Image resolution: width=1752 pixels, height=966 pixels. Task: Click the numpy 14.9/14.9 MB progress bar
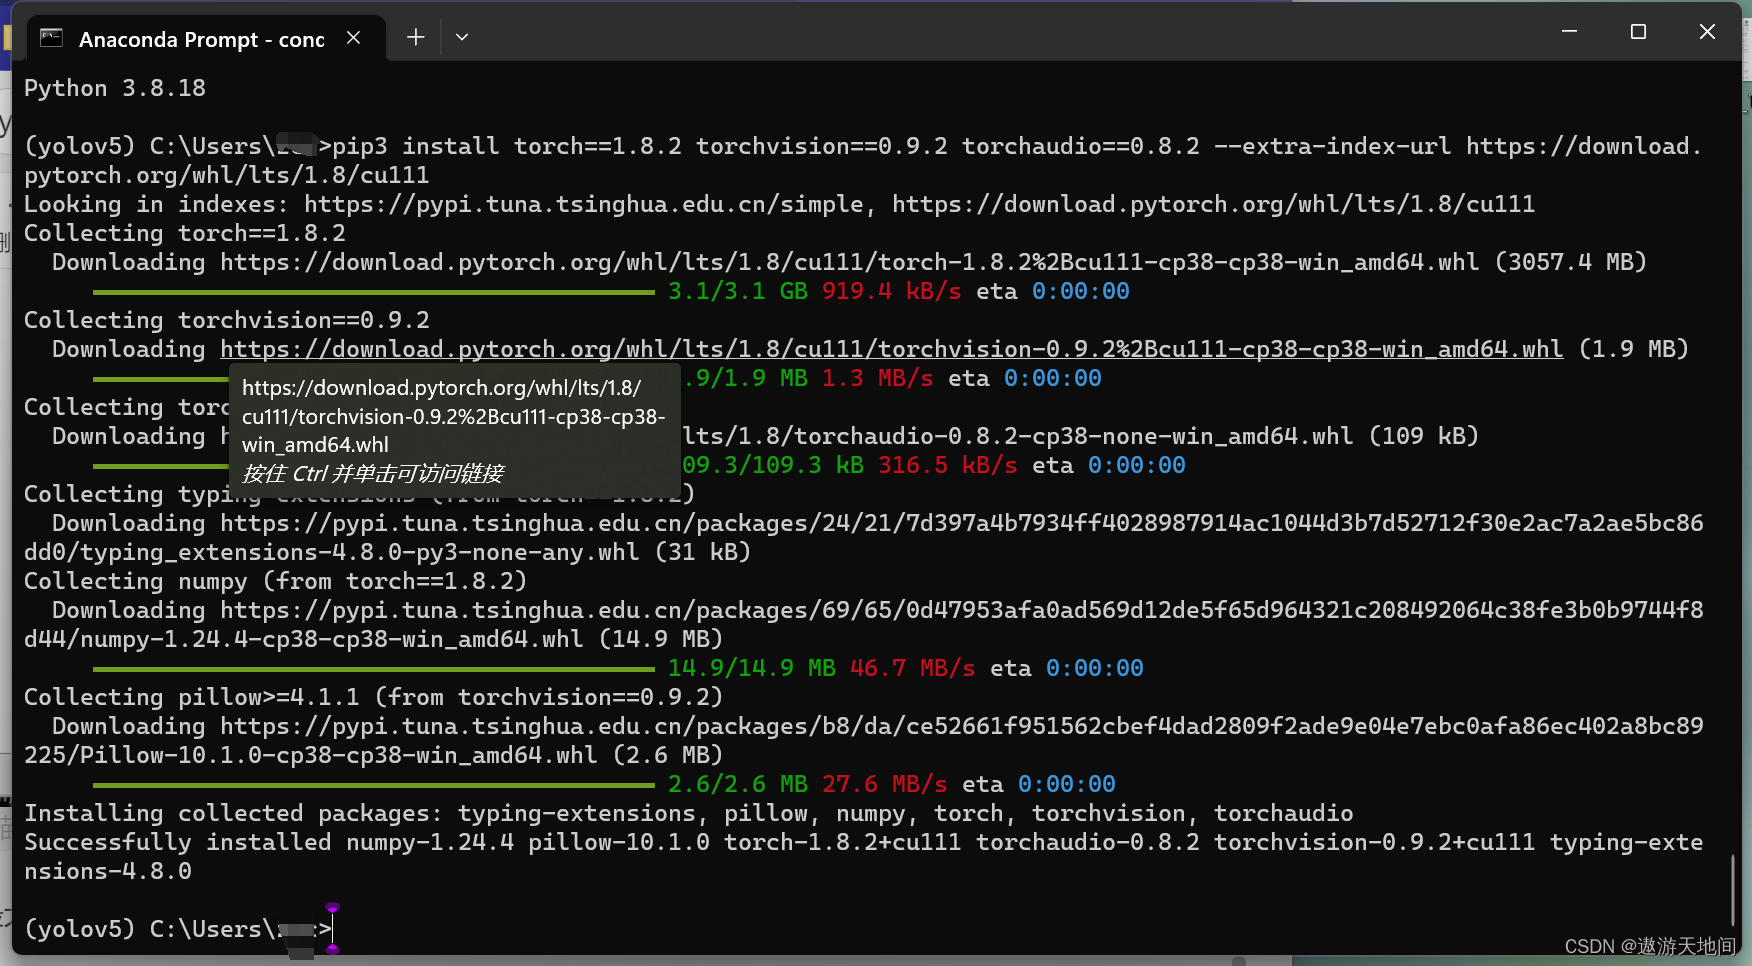pyautogui.click(x=374, y=669)
